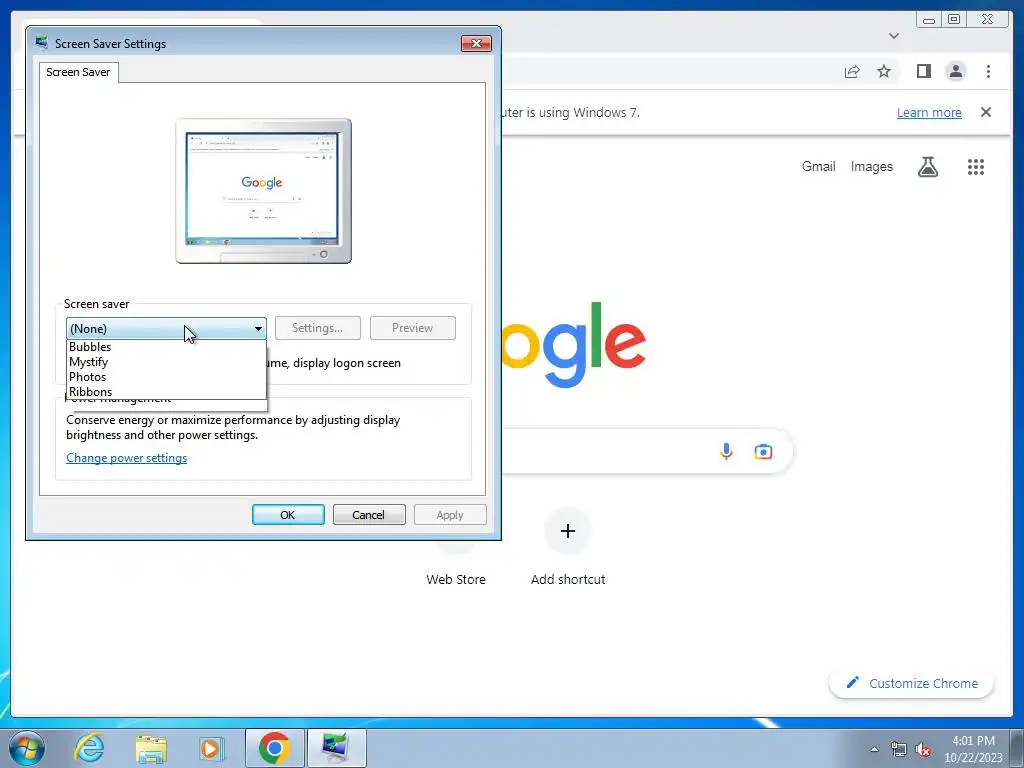Expand the Chrome tab search chevron

894,36
